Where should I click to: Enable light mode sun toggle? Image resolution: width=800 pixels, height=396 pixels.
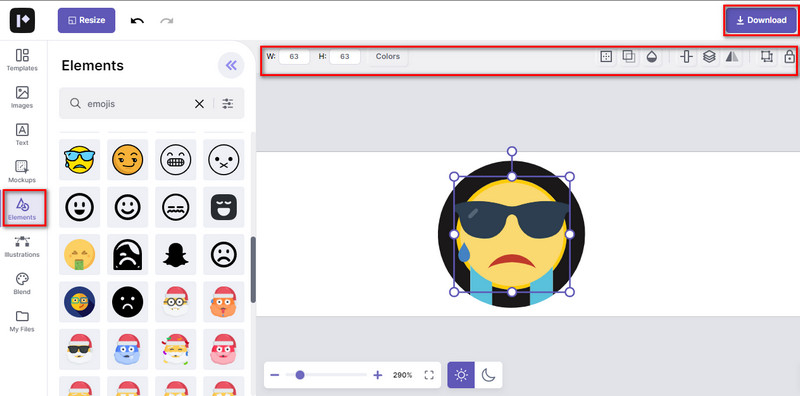461,375
